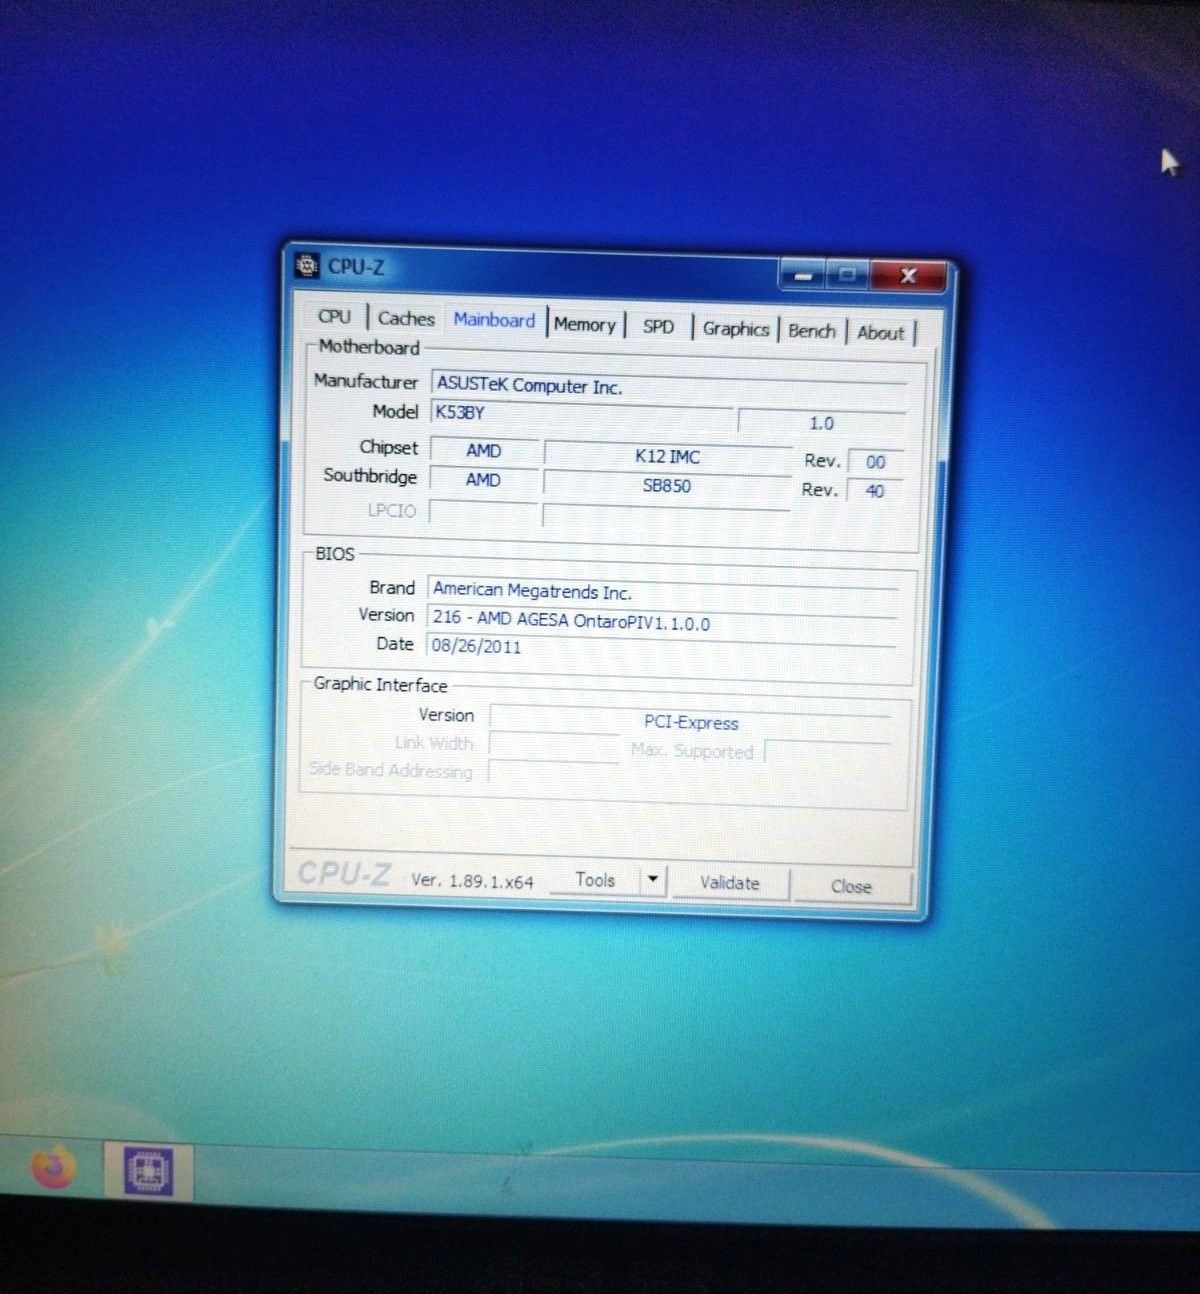
Task: Click the Tools button
Action: coord(595,880)
